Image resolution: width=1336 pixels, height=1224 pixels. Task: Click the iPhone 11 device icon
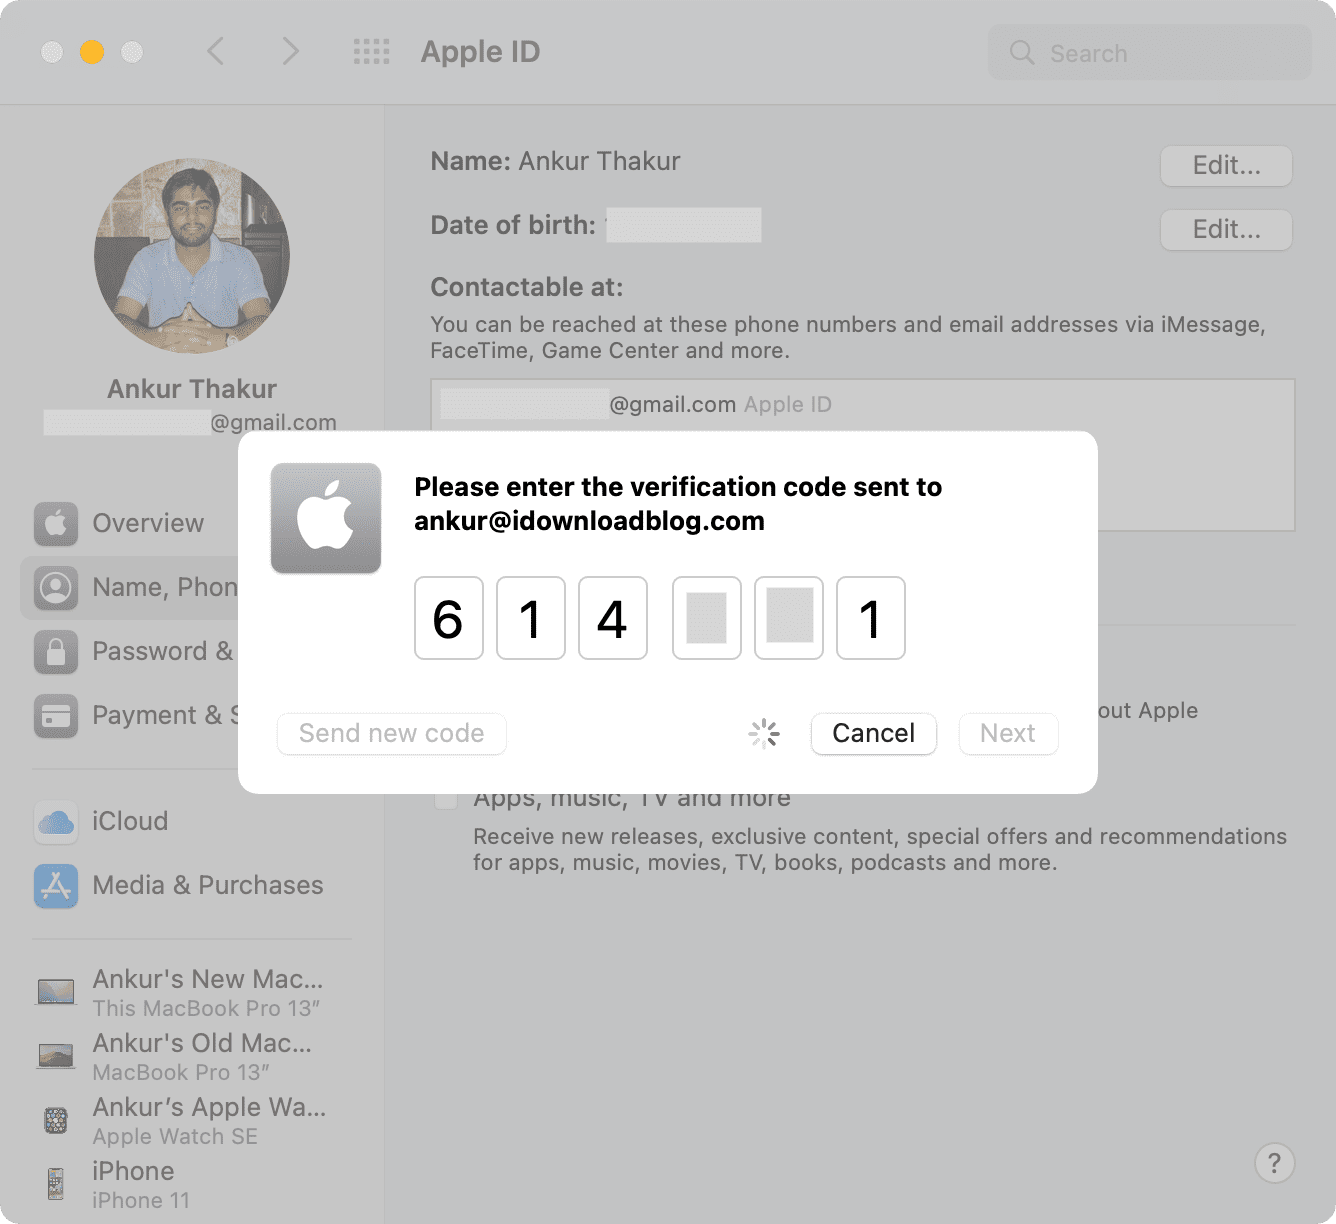56,1184
